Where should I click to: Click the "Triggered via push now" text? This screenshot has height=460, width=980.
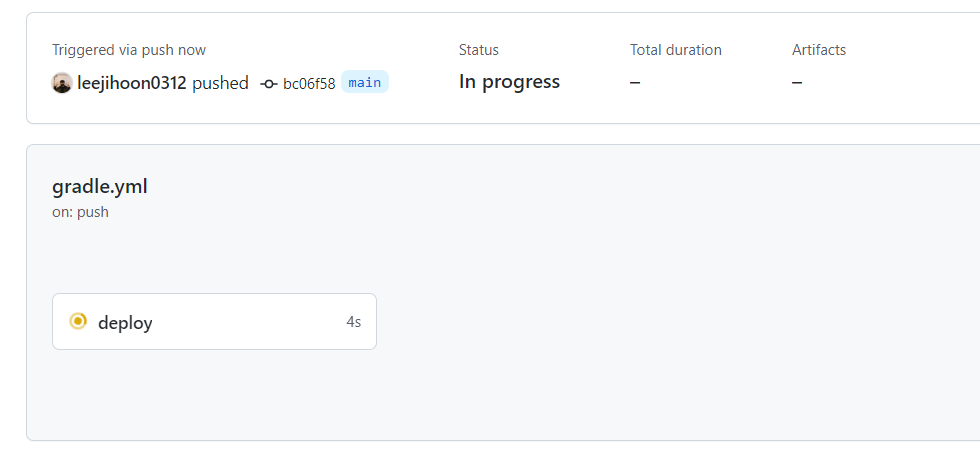point(129,50)
